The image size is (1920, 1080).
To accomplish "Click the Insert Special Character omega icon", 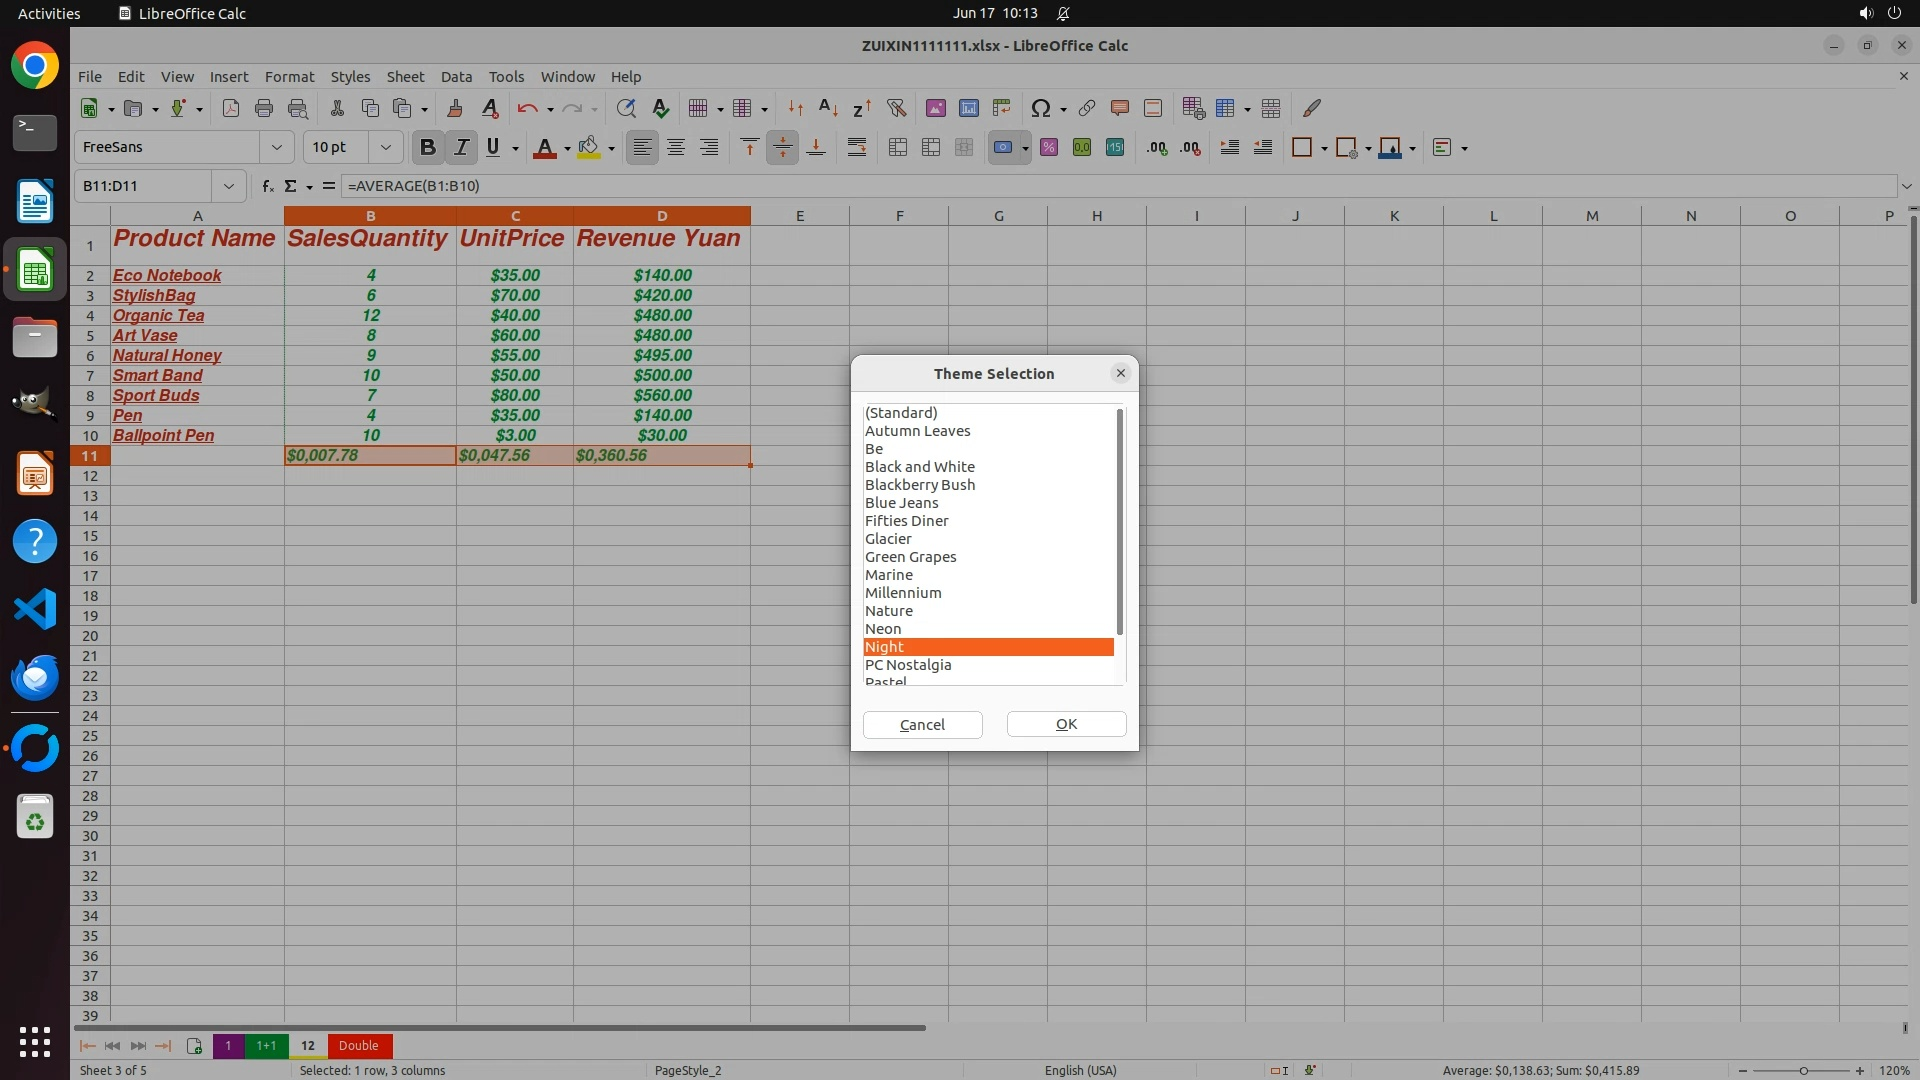I will click(x=1040, y=108).
